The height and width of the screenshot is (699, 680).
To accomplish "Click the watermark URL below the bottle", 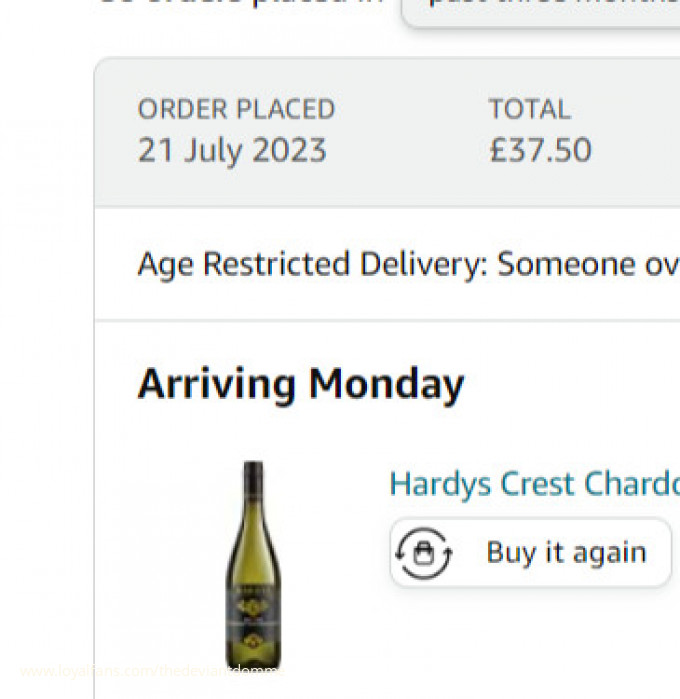I will coord(150,671).
